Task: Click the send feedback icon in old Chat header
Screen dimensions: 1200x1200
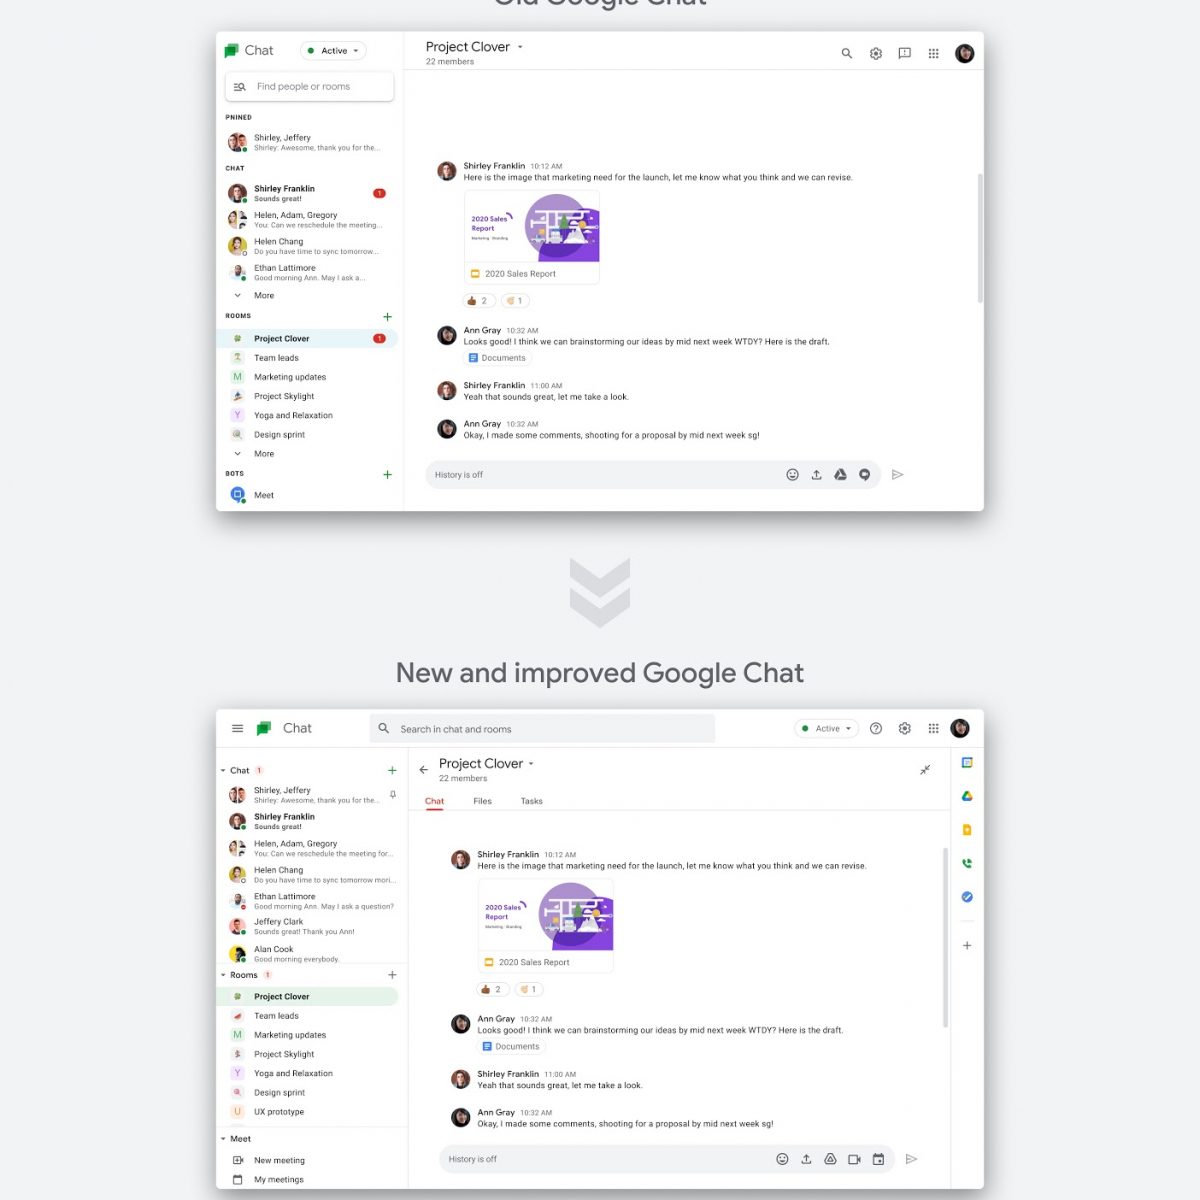Action: click(904, 53)
